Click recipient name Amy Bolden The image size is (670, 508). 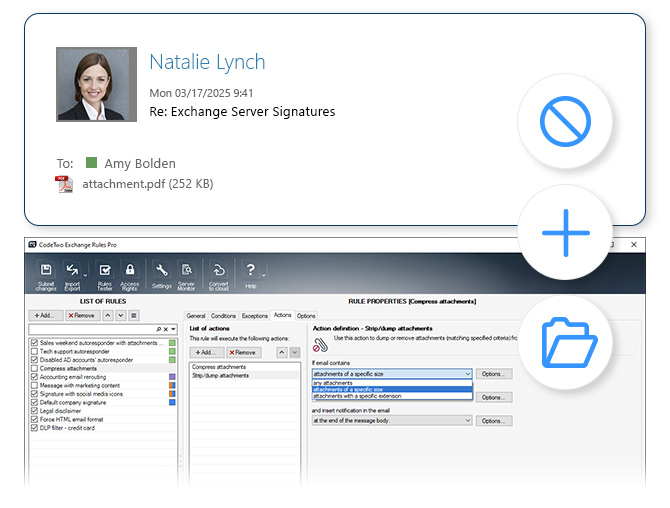point(140,163)
